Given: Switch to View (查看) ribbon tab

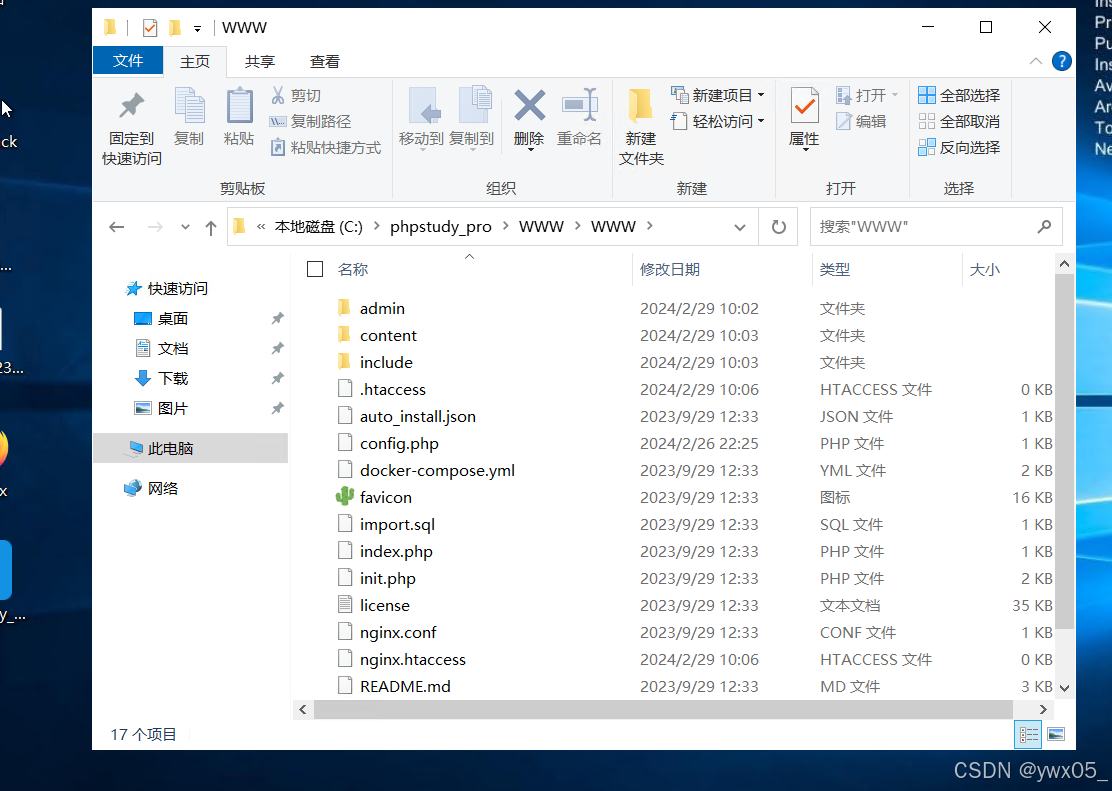Looking at the screenshot, I should (325, 62).
